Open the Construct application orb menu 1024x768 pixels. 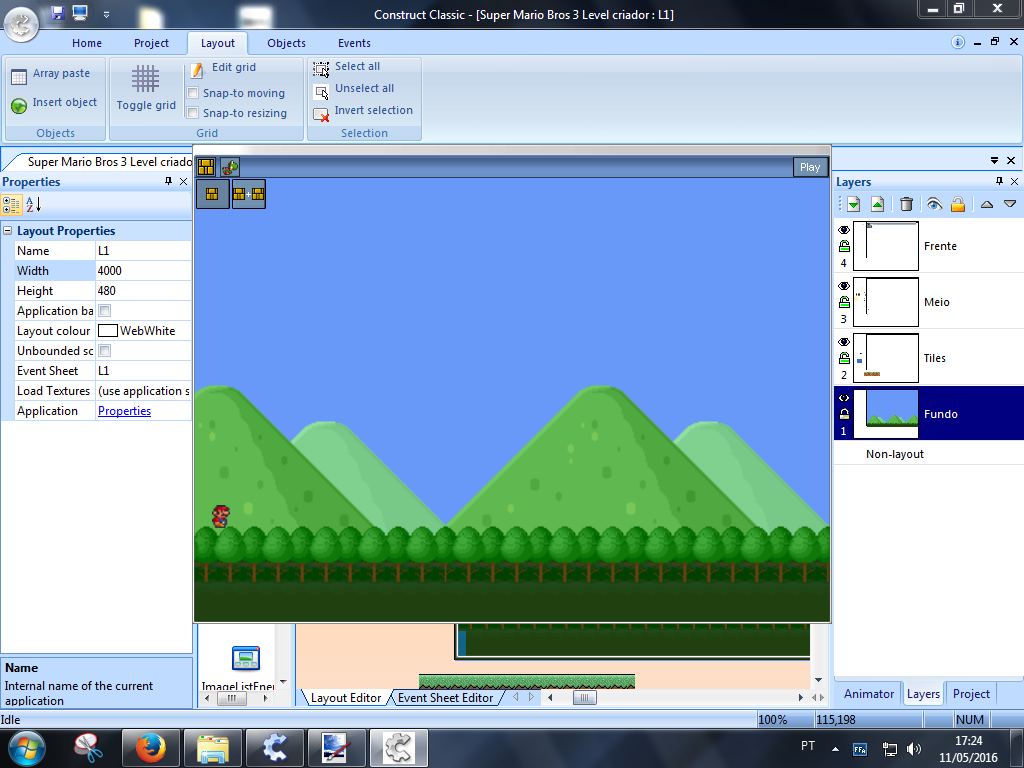click(22, 24)
